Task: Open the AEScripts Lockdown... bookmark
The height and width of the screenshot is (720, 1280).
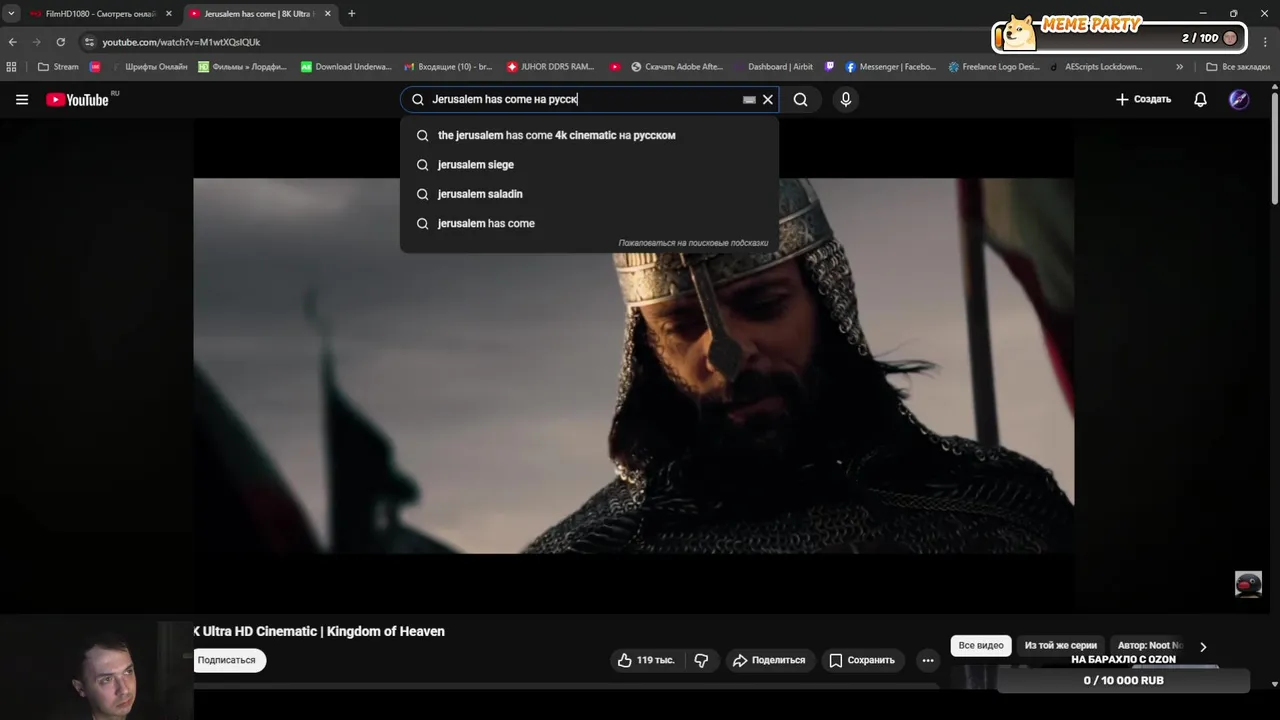Action: (x=1096, y=67)
